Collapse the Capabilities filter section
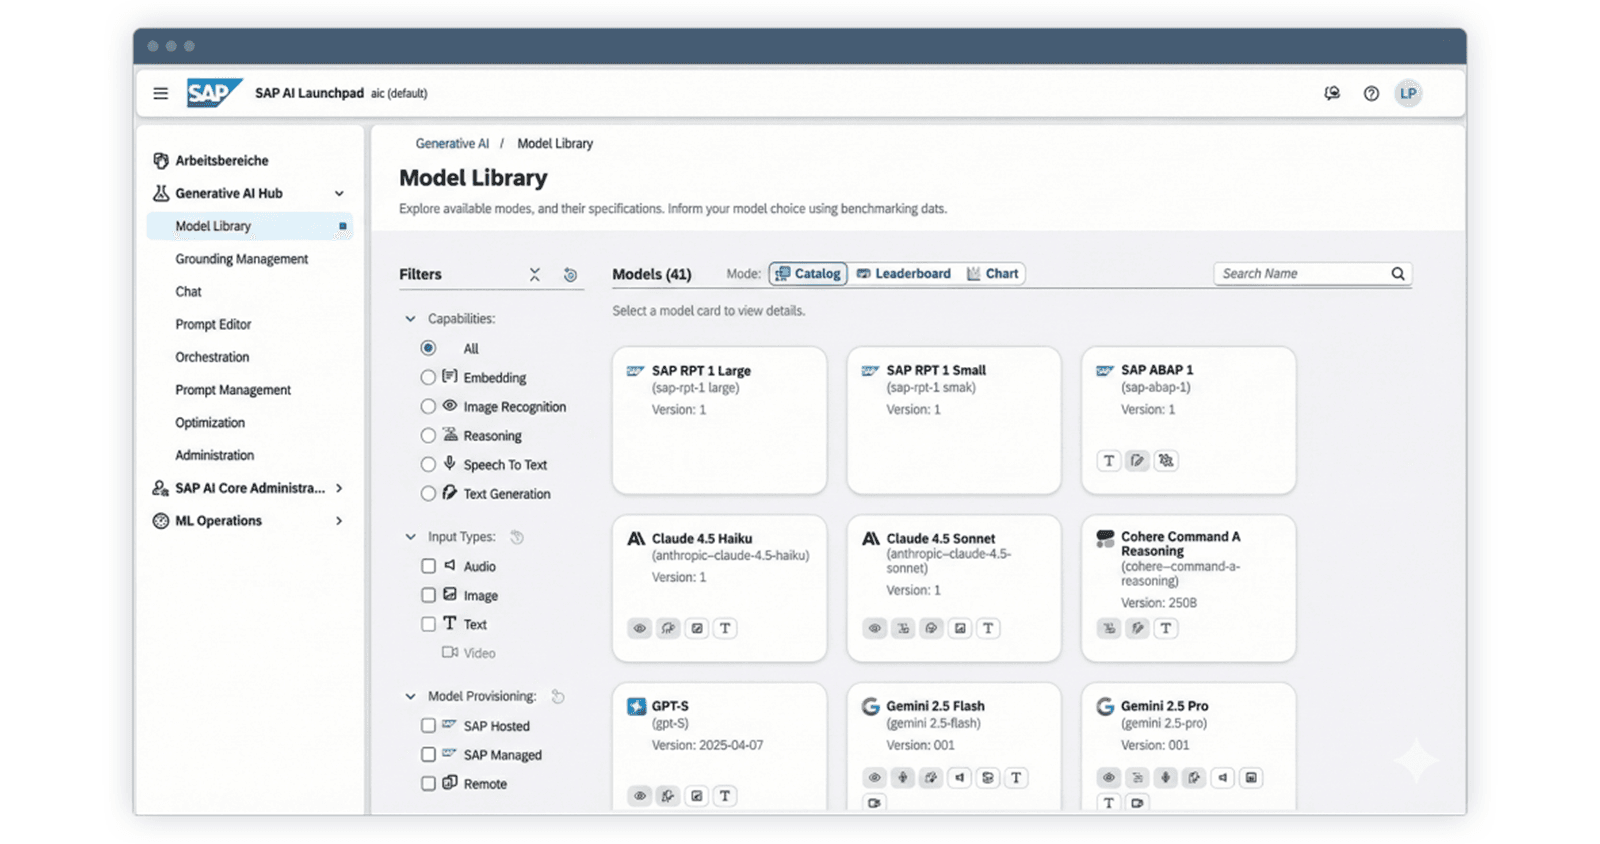Screen dimensions: 1600x844 tap(410, 319)
